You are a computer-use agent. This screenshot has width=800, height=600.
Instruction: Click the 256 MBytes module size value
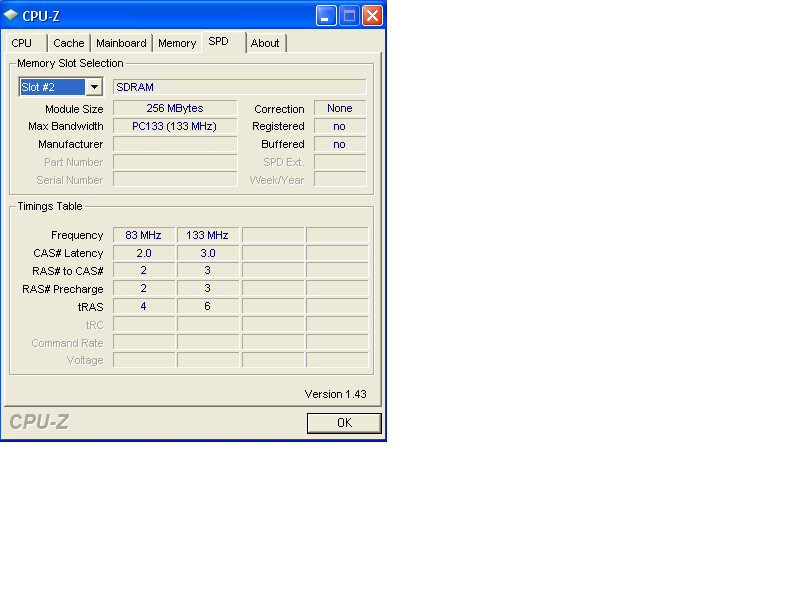coord(175,108)
